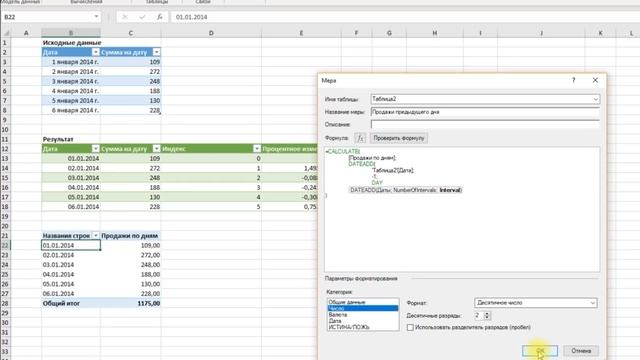The height and width of the screenshot is (360, 640).
Task: Expand the Имя таблицы combo box
Action: click(x=596, y=99)
